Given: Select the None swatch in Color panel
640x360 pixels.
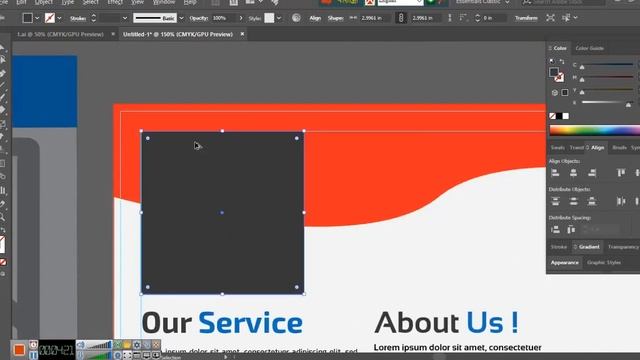Looking at the screenshot, I should click(x=552, y=116).
